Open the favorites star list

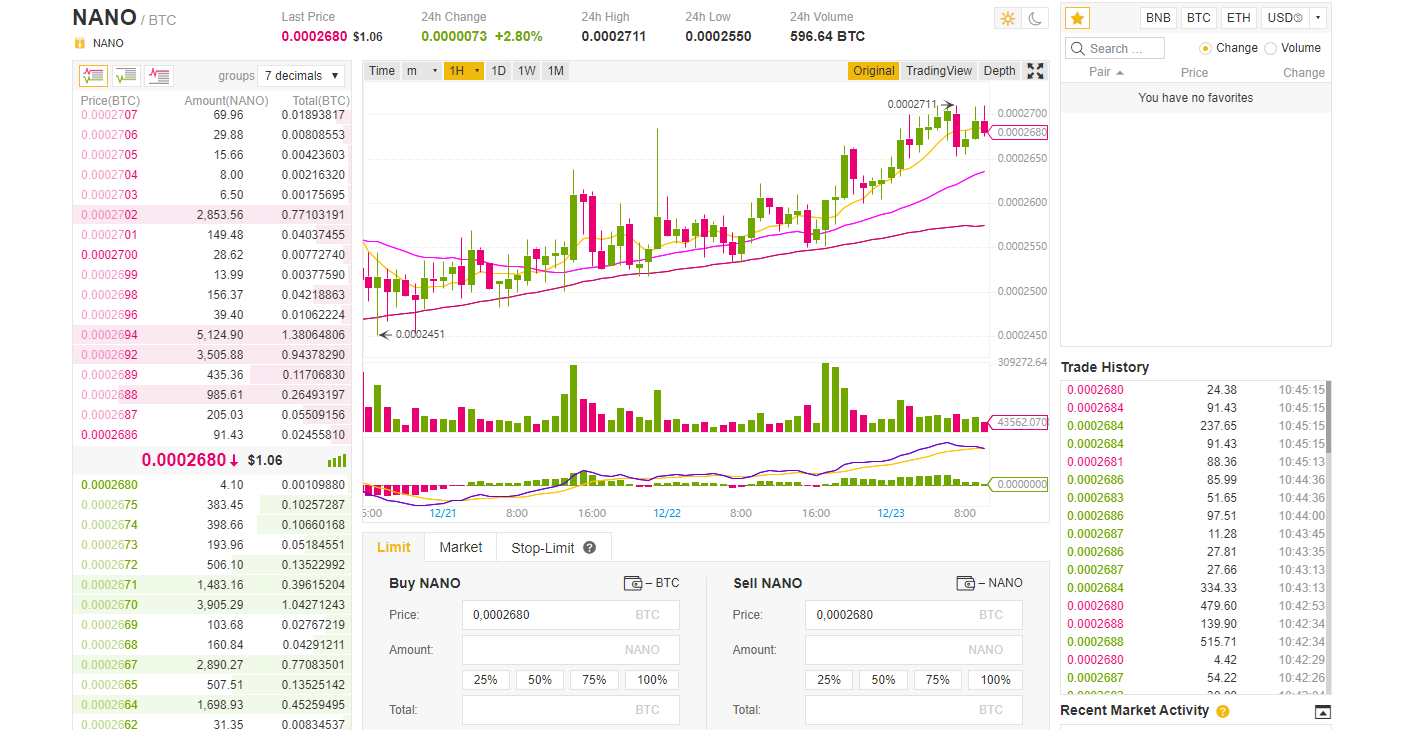click(x=1077, y=18)
